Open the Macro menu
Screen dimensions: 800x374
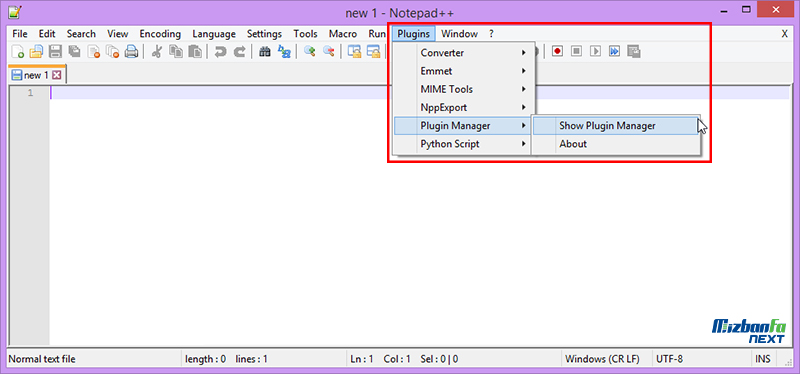coord(343,34)
